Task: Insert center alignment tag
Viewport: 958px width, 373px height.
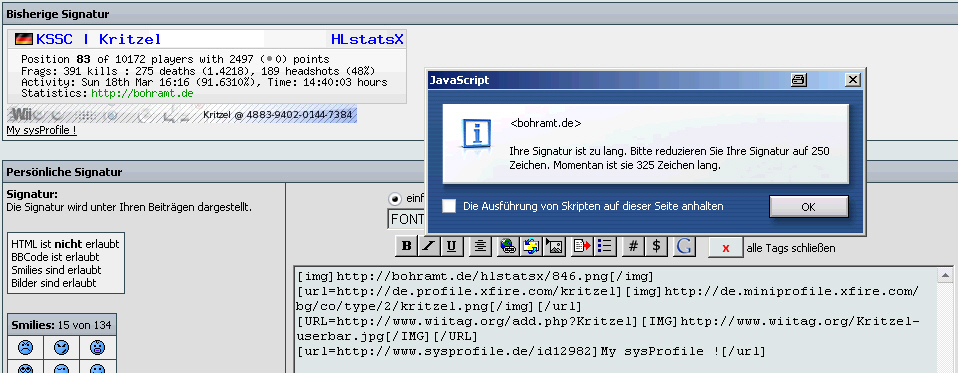Action: click(481, 246)
